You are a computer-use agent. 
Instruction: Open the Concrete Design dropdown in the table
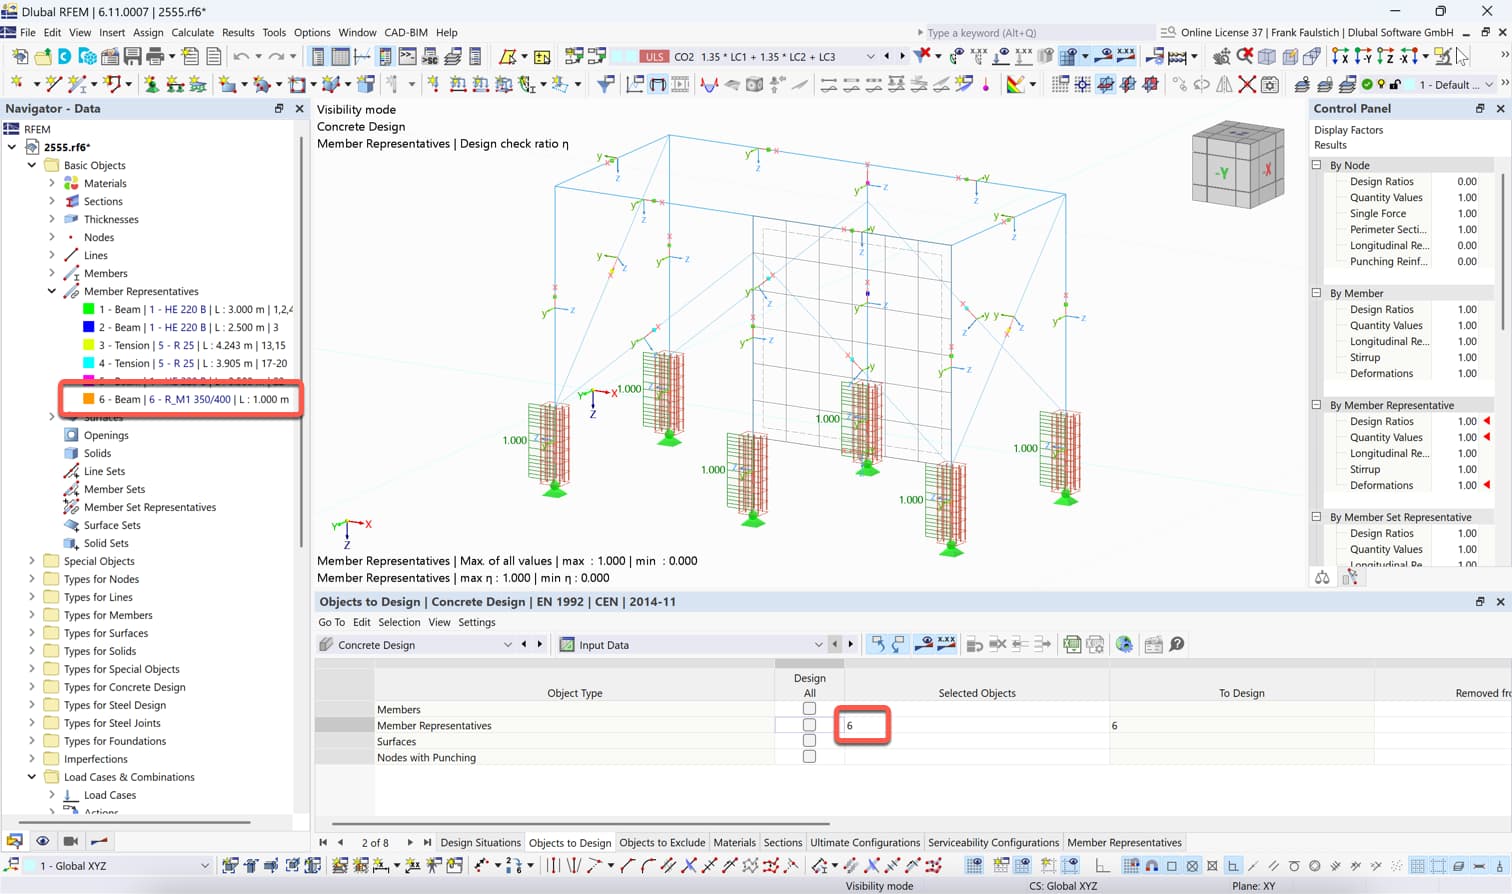506,645
